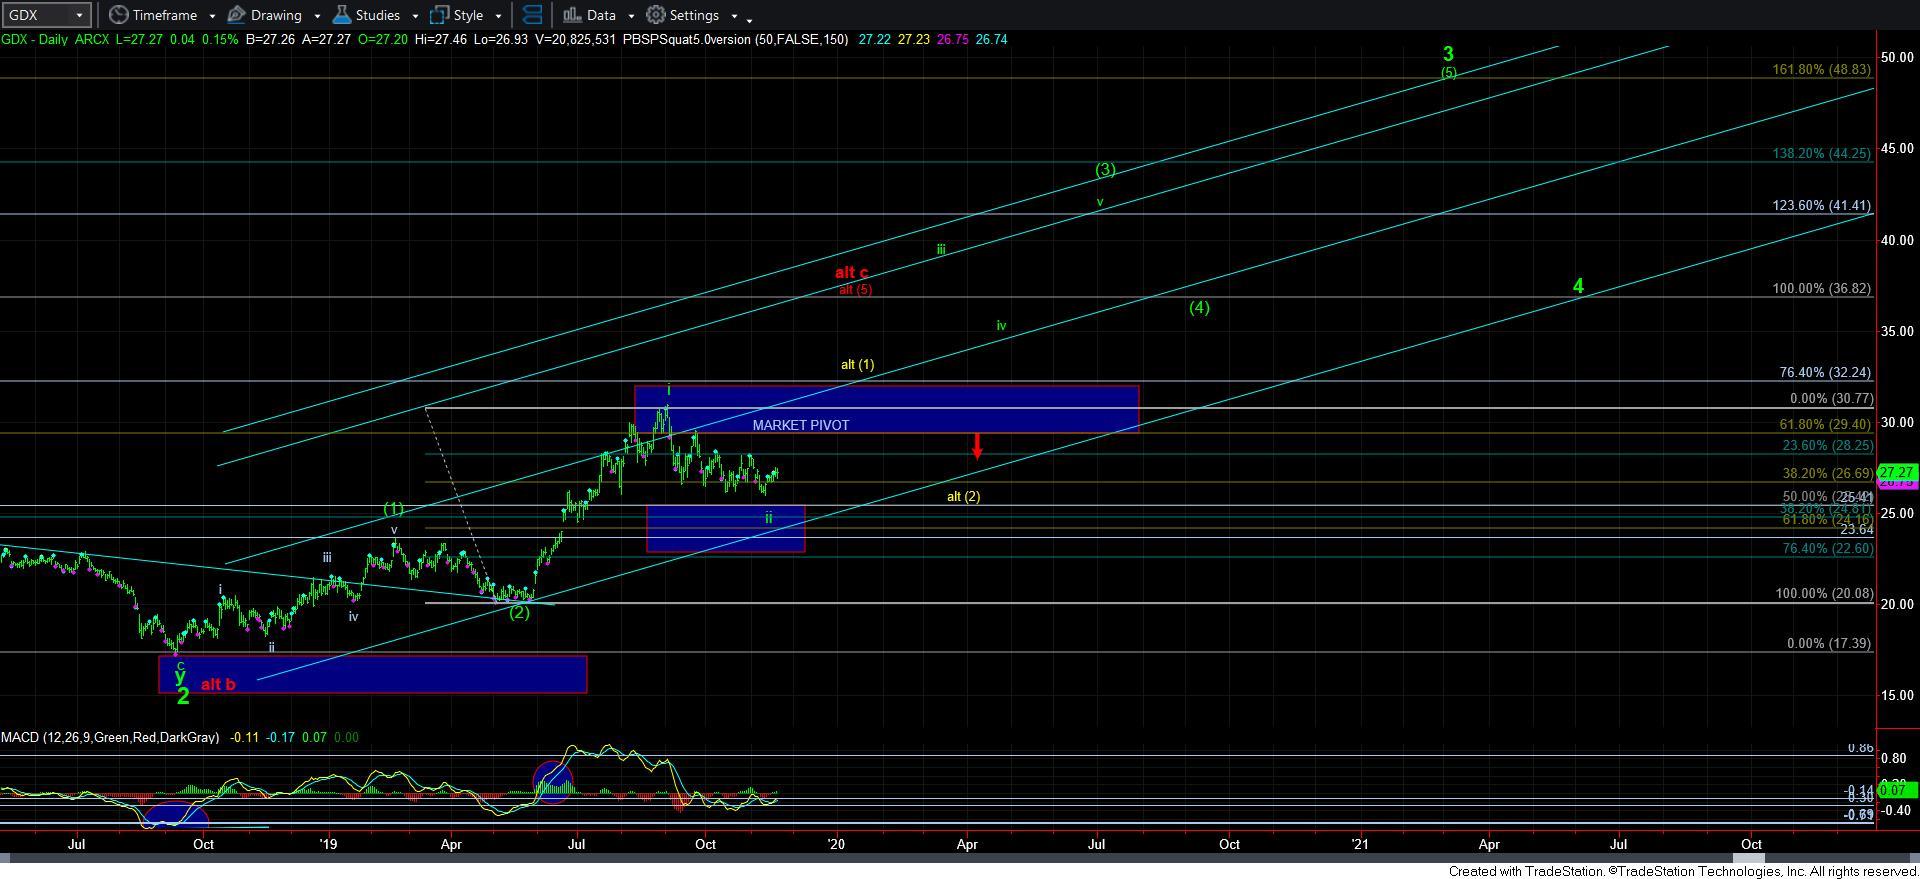Select the red down arrow drawing on chart
Image resolution: width=1920 pixels, height=879 pixels.
click(x=977, y=446)
